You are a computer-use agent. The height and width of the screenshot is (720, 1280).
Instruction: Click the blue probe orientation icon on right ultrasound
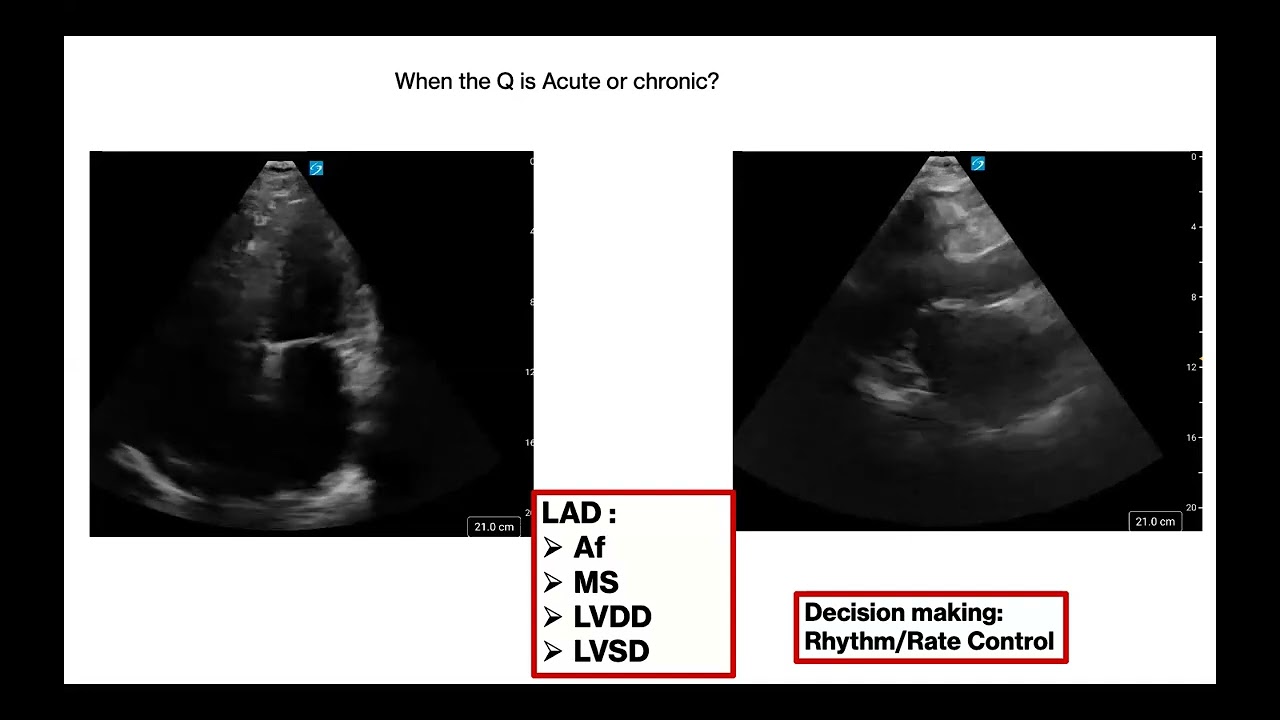coord(978,163)
